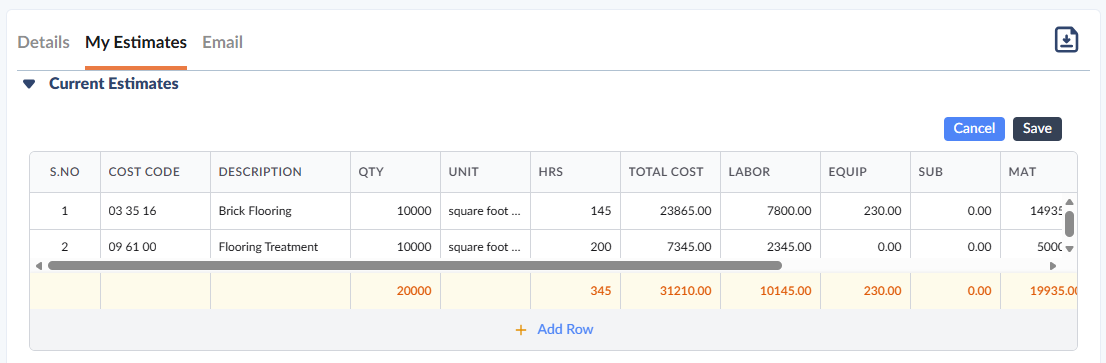Screen dimensions: 1106x363
Task: Click the QTY cell of Flooring Treatment row
Action: (396, 245)
